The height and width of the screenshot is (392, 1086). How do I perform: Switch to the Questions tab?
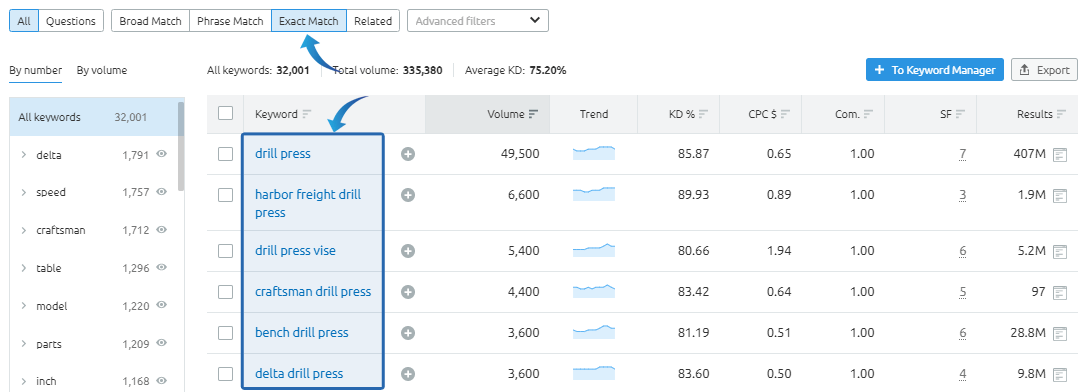71,21
